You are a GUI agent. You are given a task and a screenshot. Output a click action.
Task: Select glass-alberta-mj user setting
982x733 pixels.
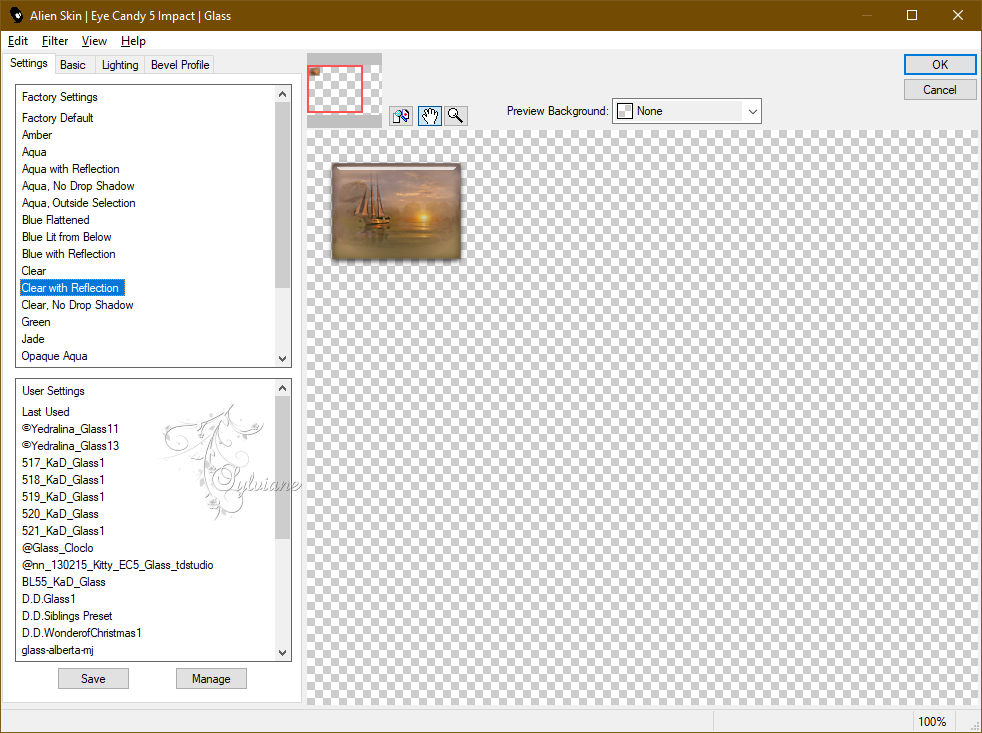(58, 650)
